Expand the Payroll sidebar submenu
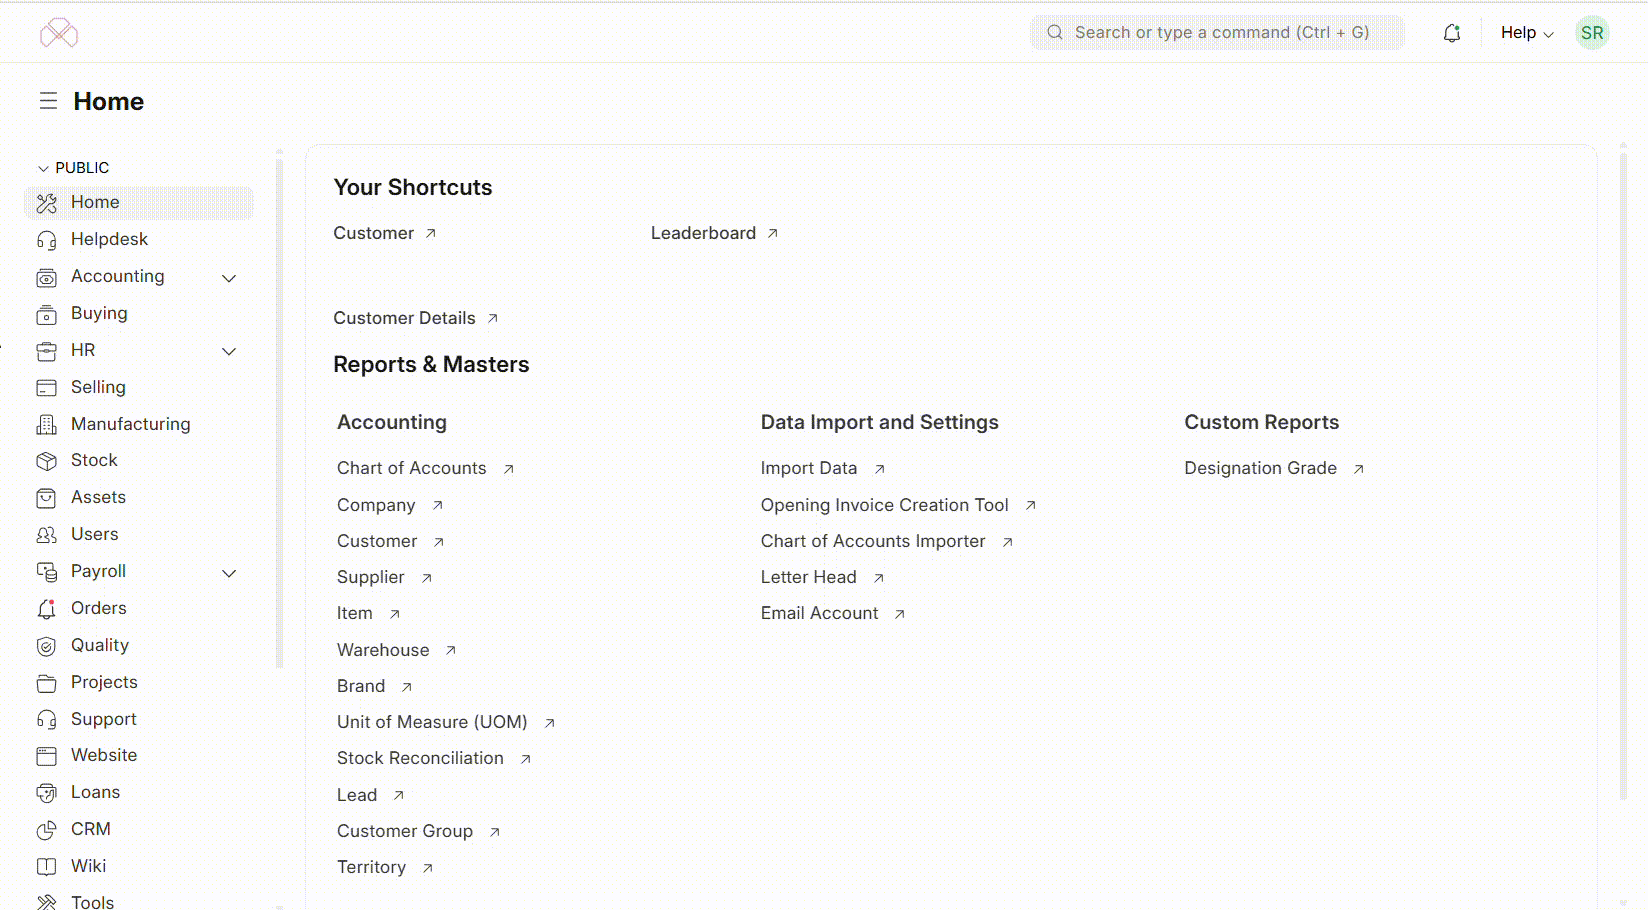Viewport: 1648px width, 910px height. 229,573
